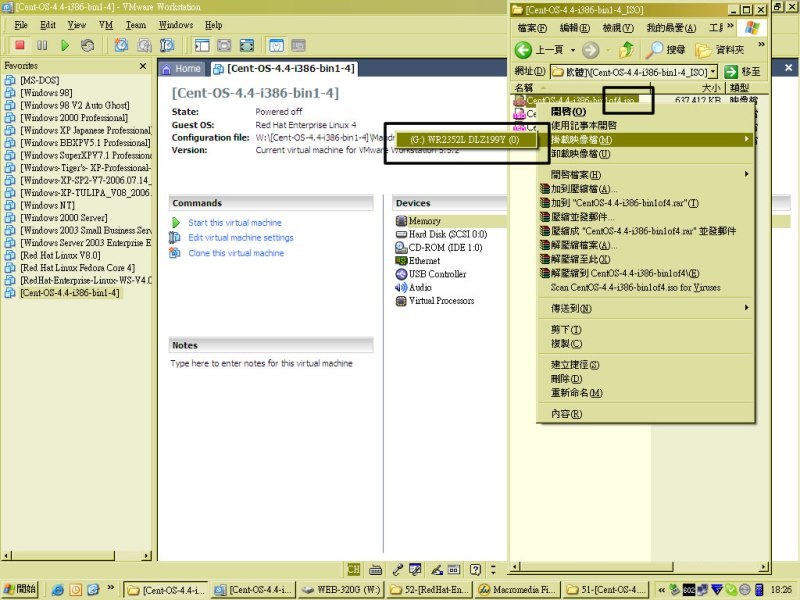This screenshot has width=800, height=600.
Task: Open the VM menu
Action: pos(106,25)
